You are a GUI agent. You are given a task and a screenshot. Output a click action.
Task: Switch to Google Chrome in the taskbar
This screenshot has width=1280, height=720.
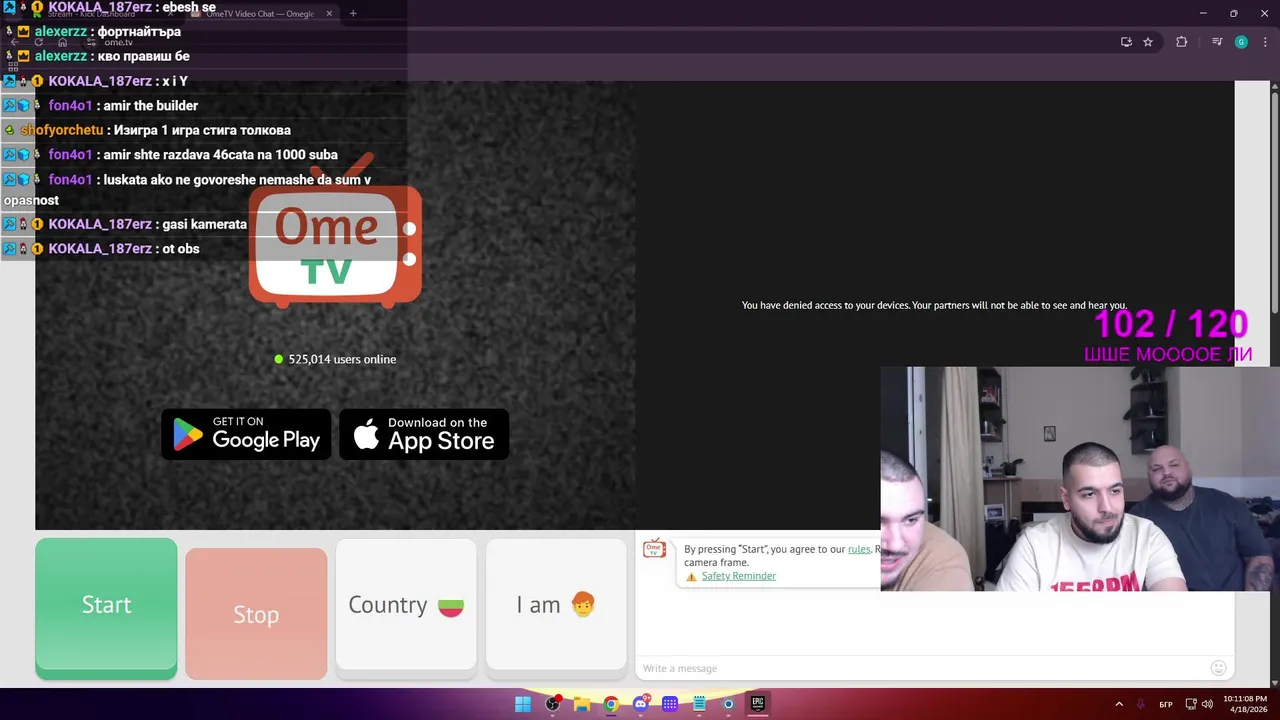(611, 704)
